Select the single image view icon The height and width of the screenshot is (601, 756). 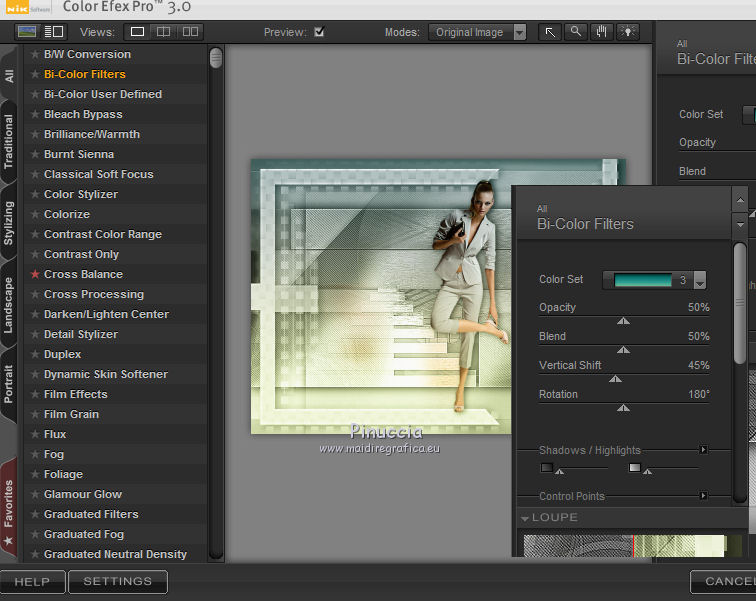click(138, 32)
